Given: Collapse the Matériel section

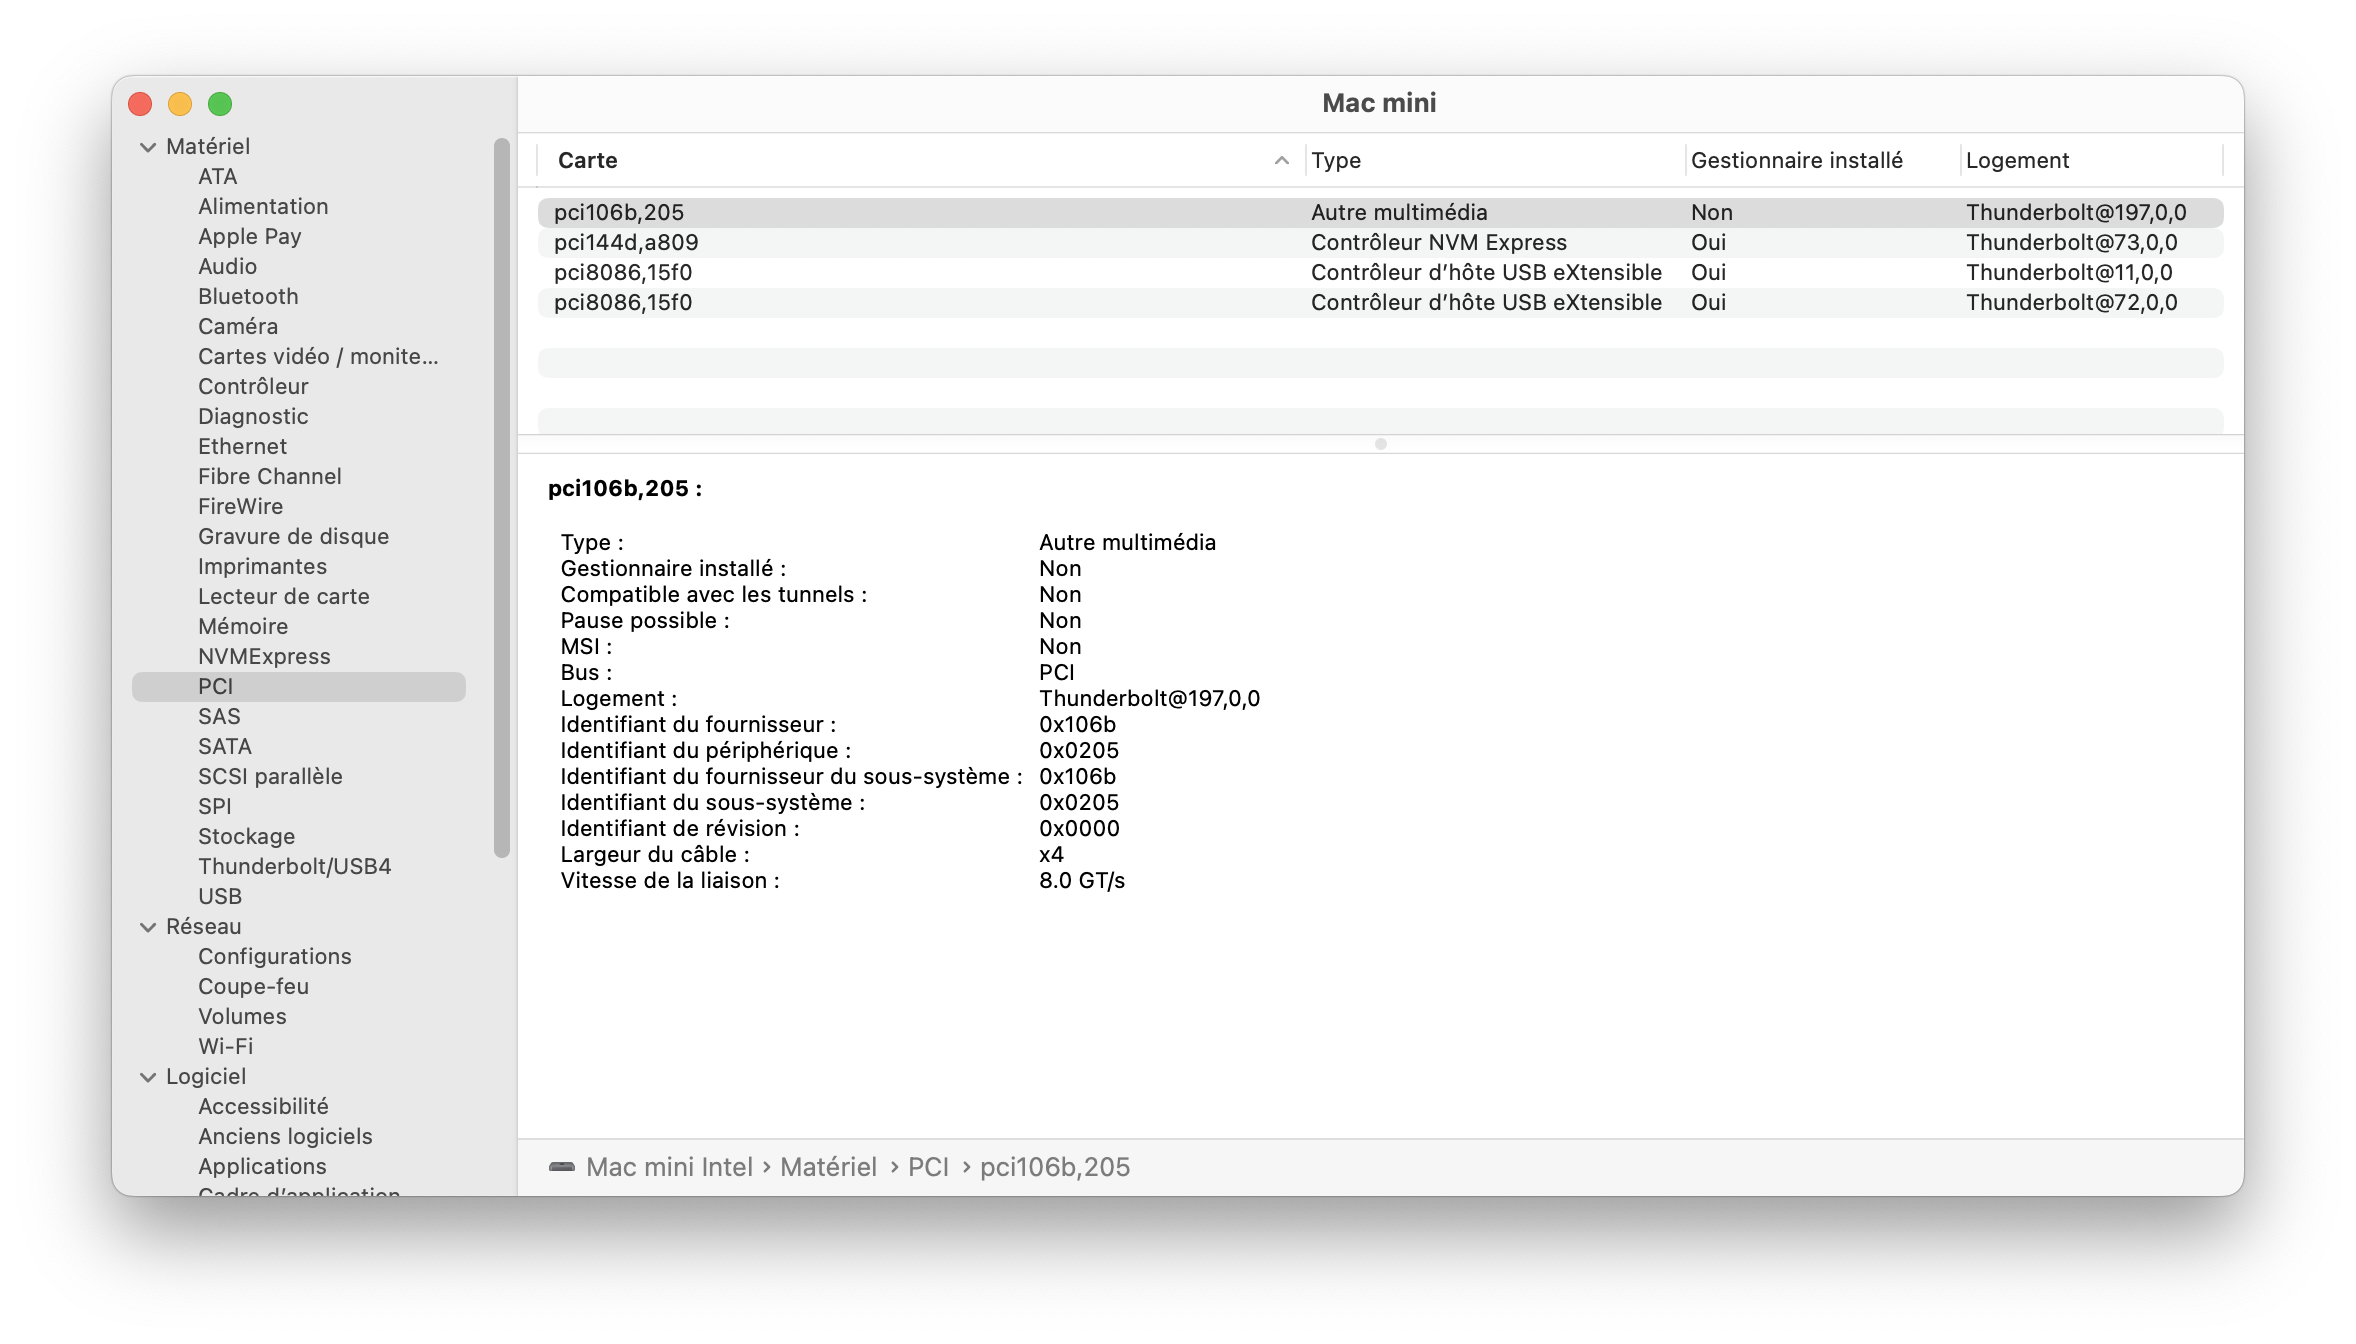Looking at the screenshot, I should click(148, 147).
